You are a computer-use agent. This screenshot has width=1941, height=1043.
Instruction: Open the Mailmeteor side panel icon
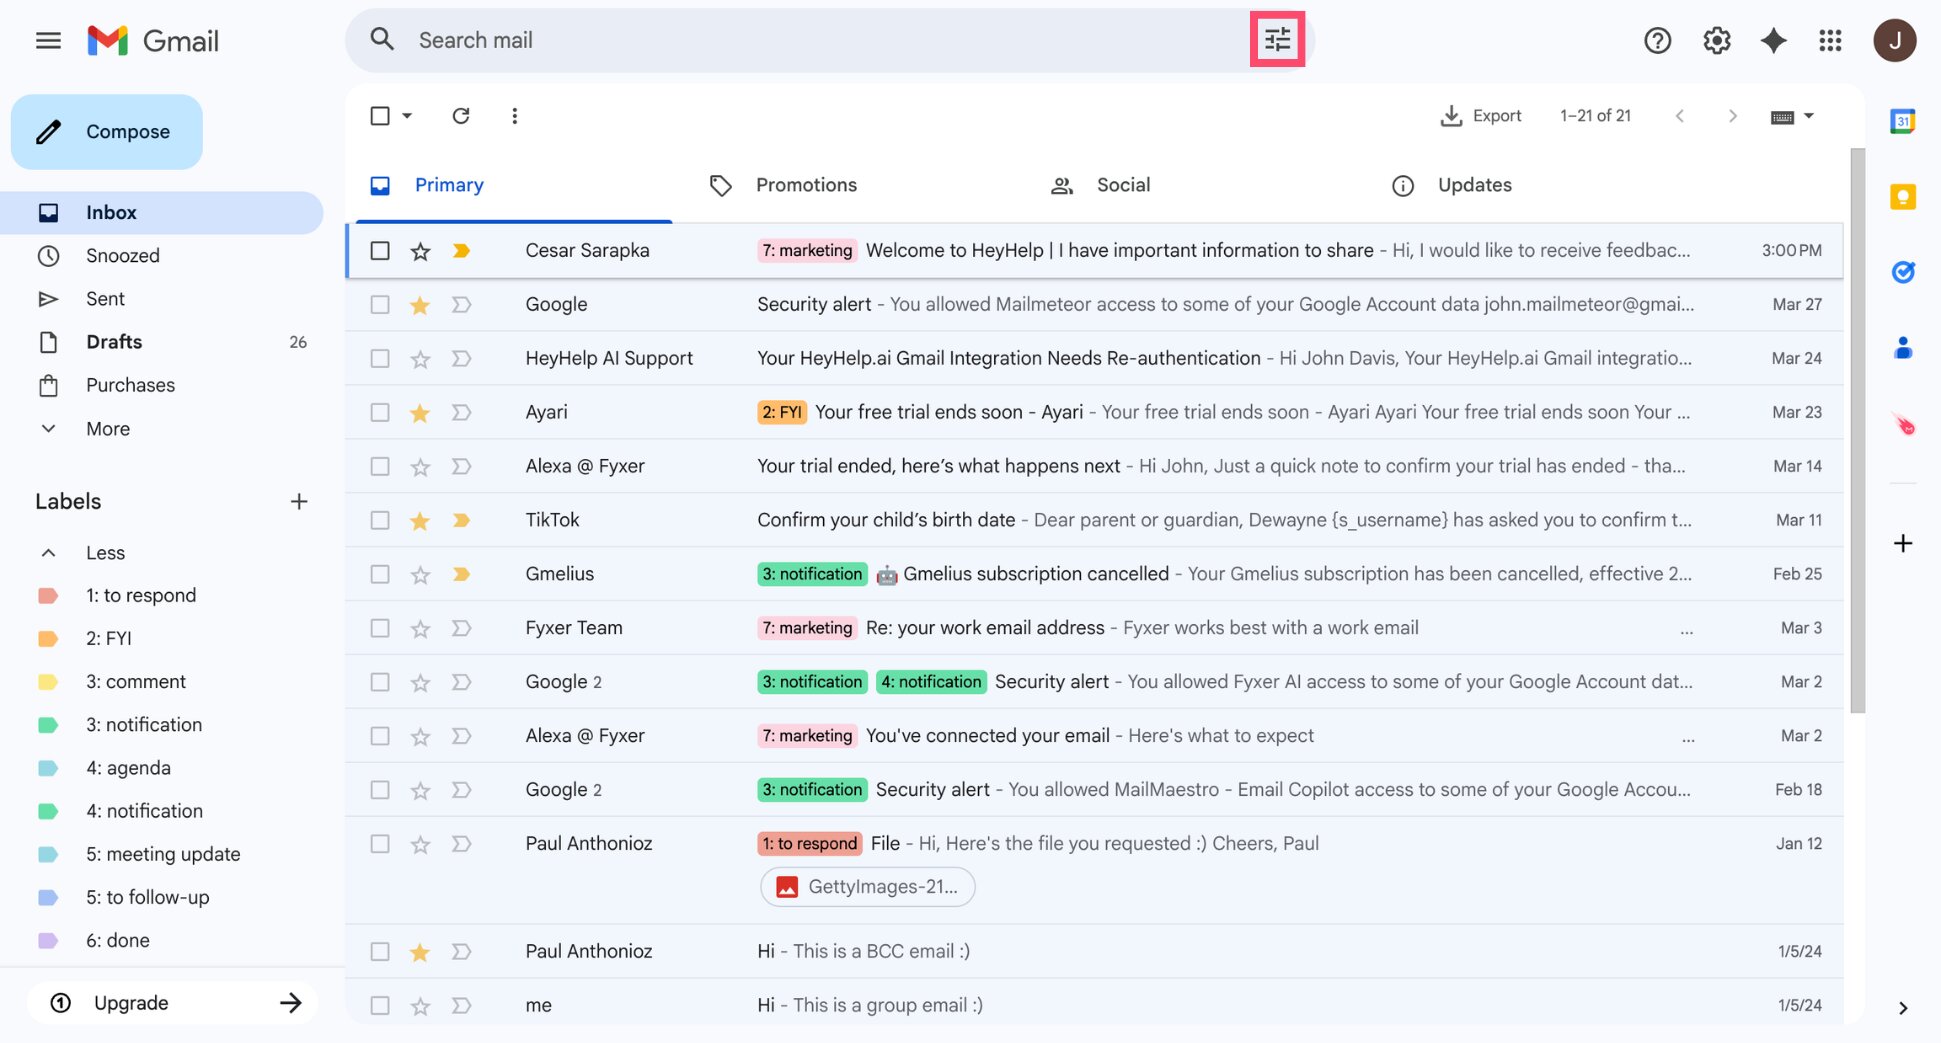click(x=1904, y=424)
